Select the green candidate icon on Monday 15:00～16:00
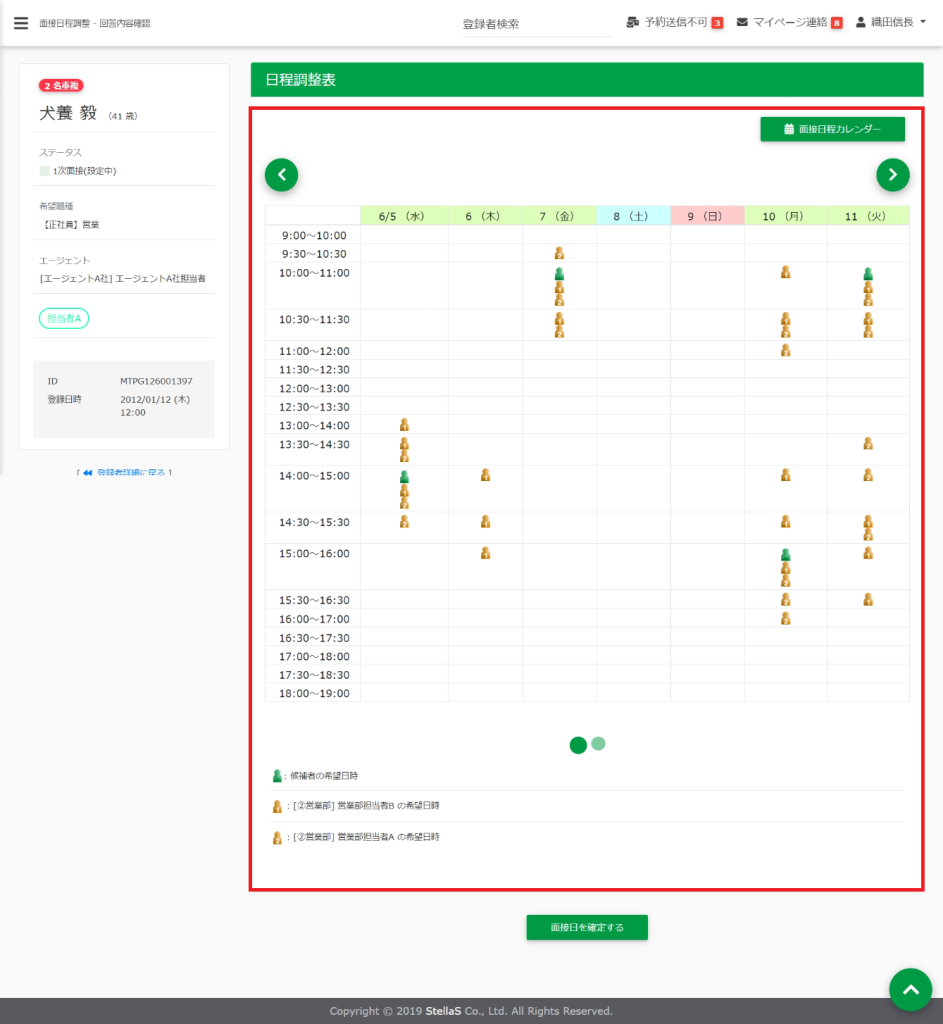The width and height of the screenshot is (943, 1024). tap(786, 555)
